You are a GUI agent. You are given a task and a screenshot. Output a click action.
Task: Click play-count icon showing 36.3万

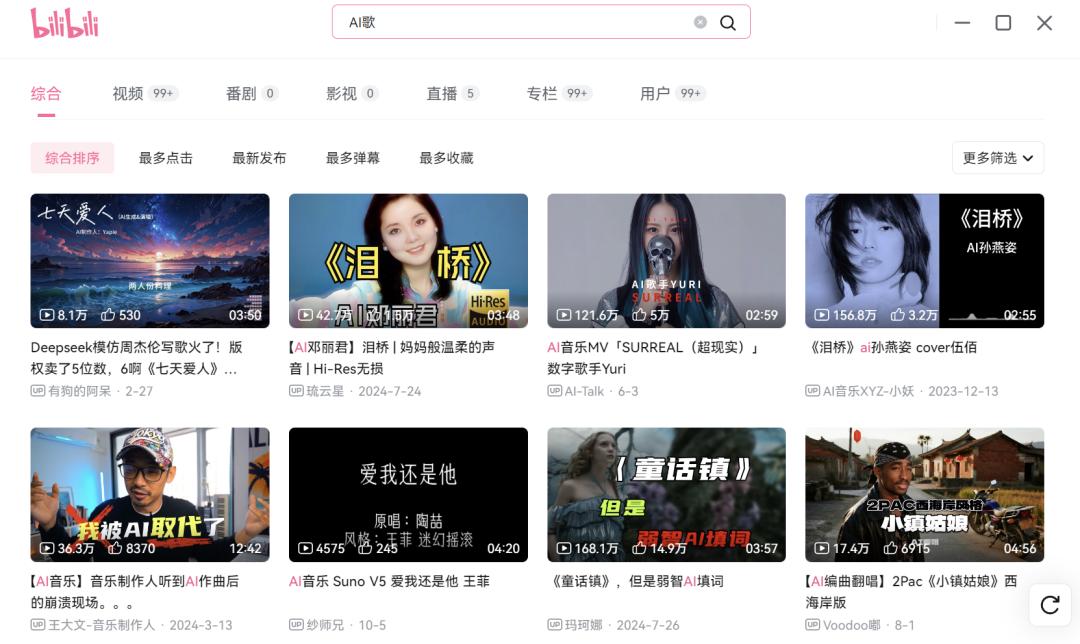[47, 548]
